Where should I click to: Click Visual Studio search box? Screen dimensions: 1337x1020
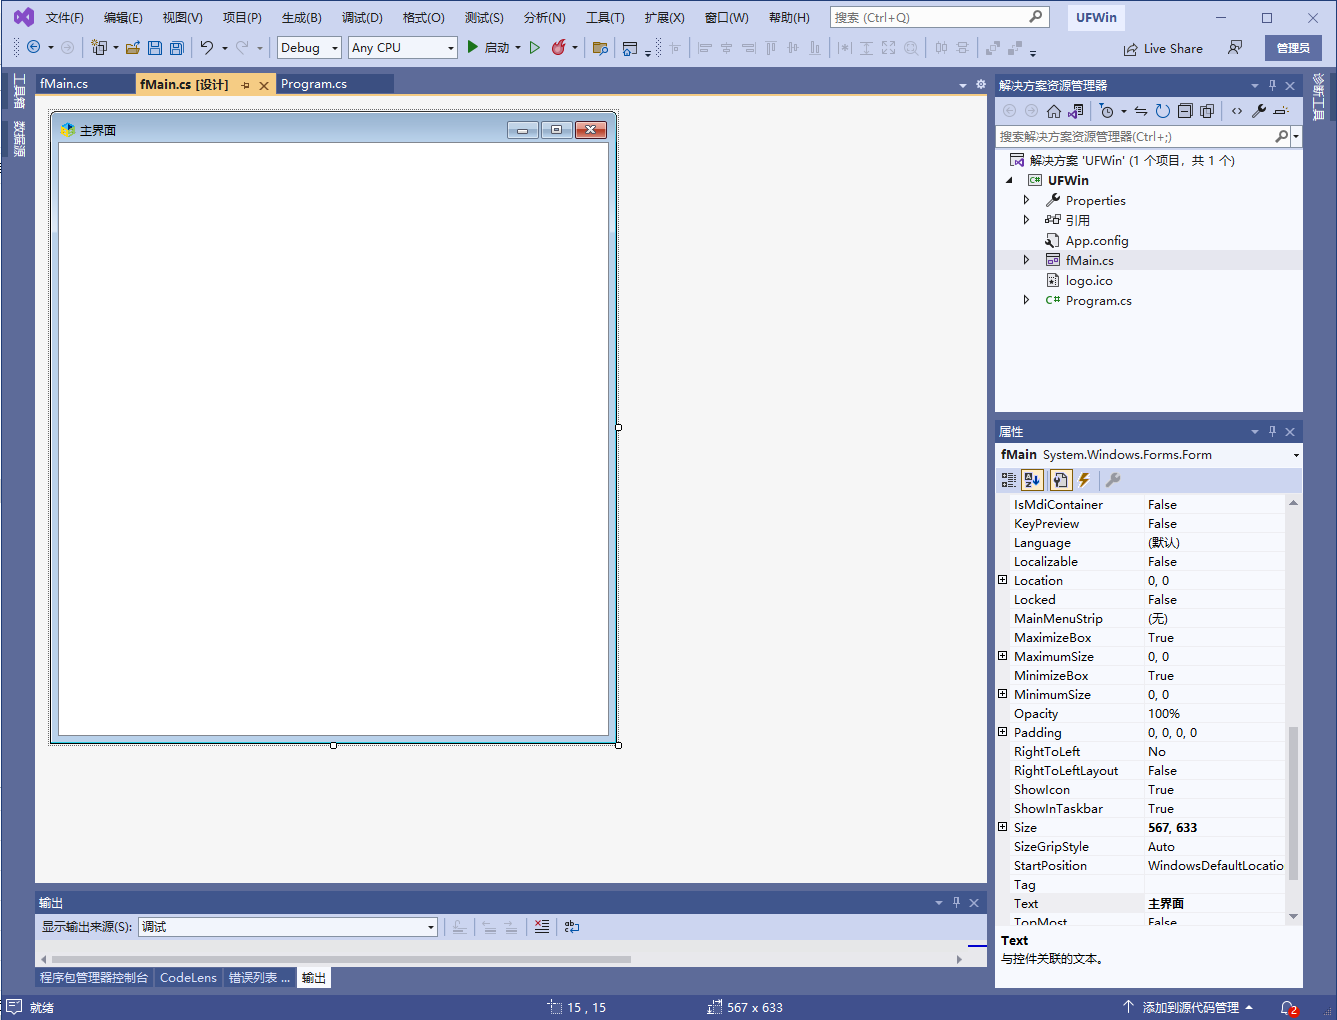tap(938, 17)
